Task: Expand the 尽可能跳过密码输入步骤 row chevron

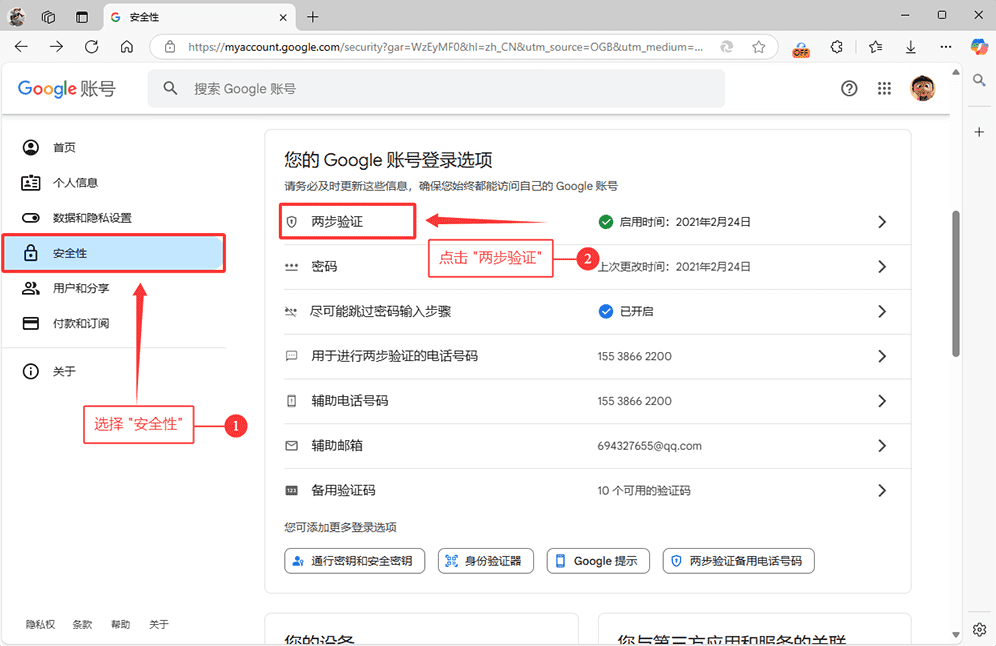Action: click(x=882, y=311)
